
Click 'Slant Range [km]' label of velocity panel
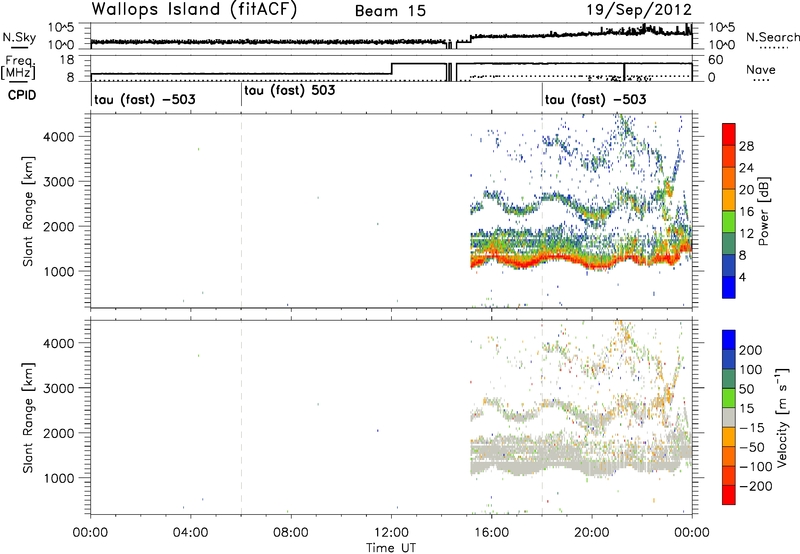click(28, 418)
